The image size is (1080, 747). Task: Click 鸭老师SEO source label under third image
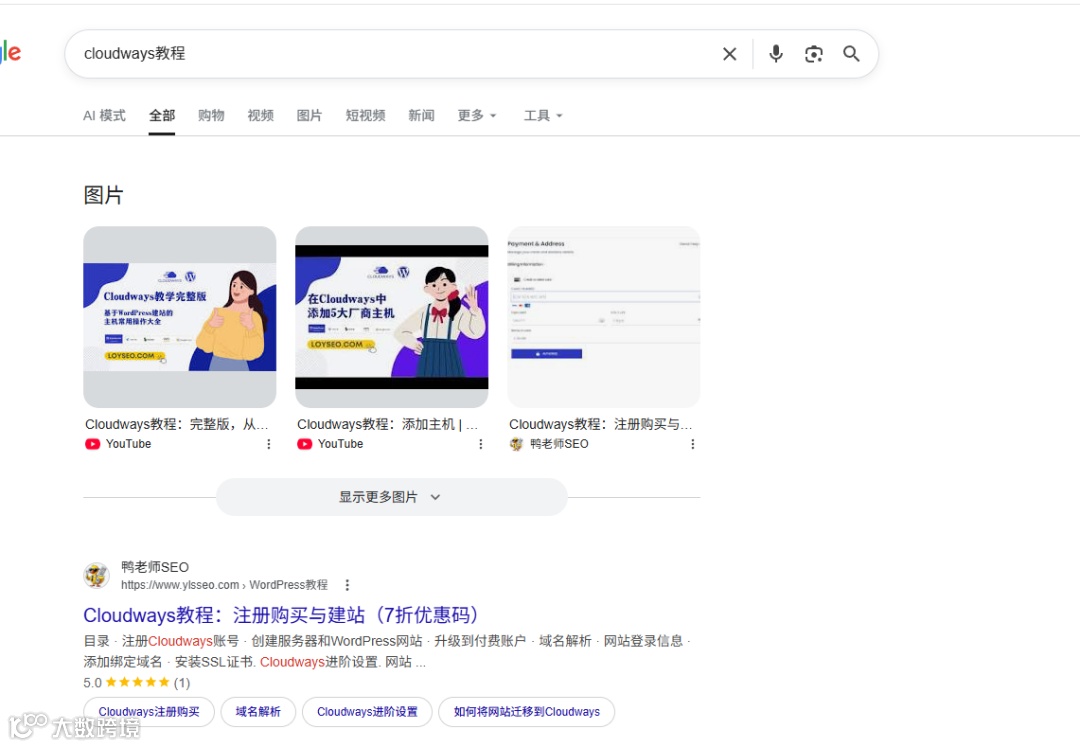(x=559, y=444)
